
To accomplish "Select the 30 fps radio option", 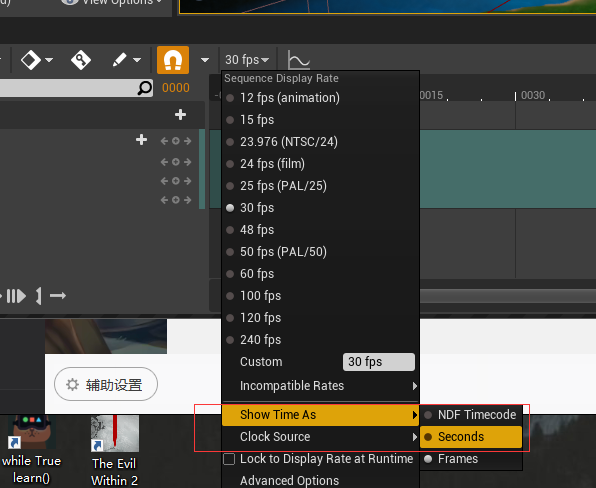I will point(320,208).
